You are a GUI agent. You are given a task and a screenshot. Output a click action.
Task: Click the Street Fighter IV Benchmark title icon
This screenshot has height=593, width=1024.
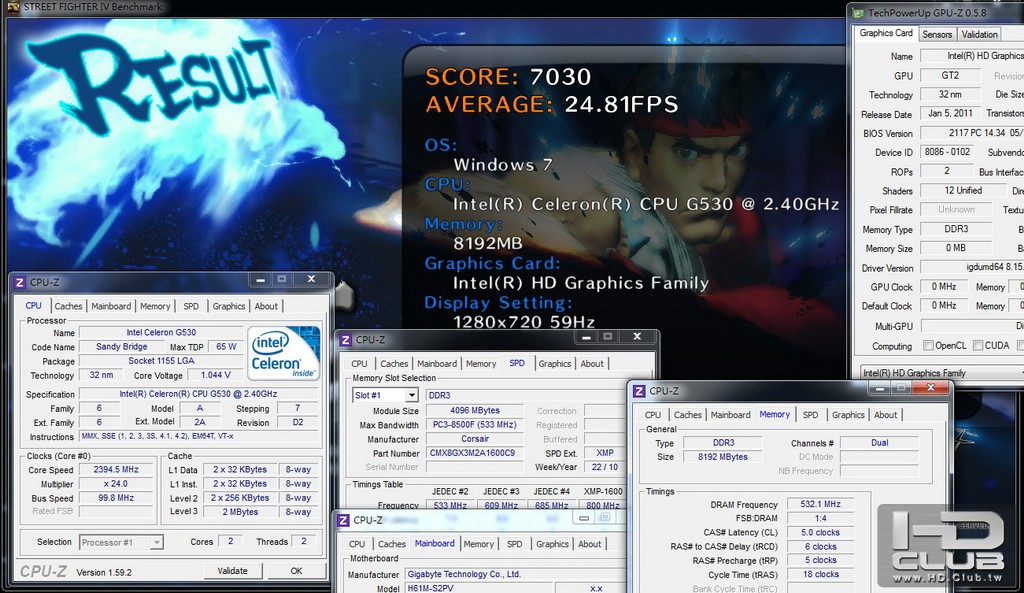coord(12,7)
